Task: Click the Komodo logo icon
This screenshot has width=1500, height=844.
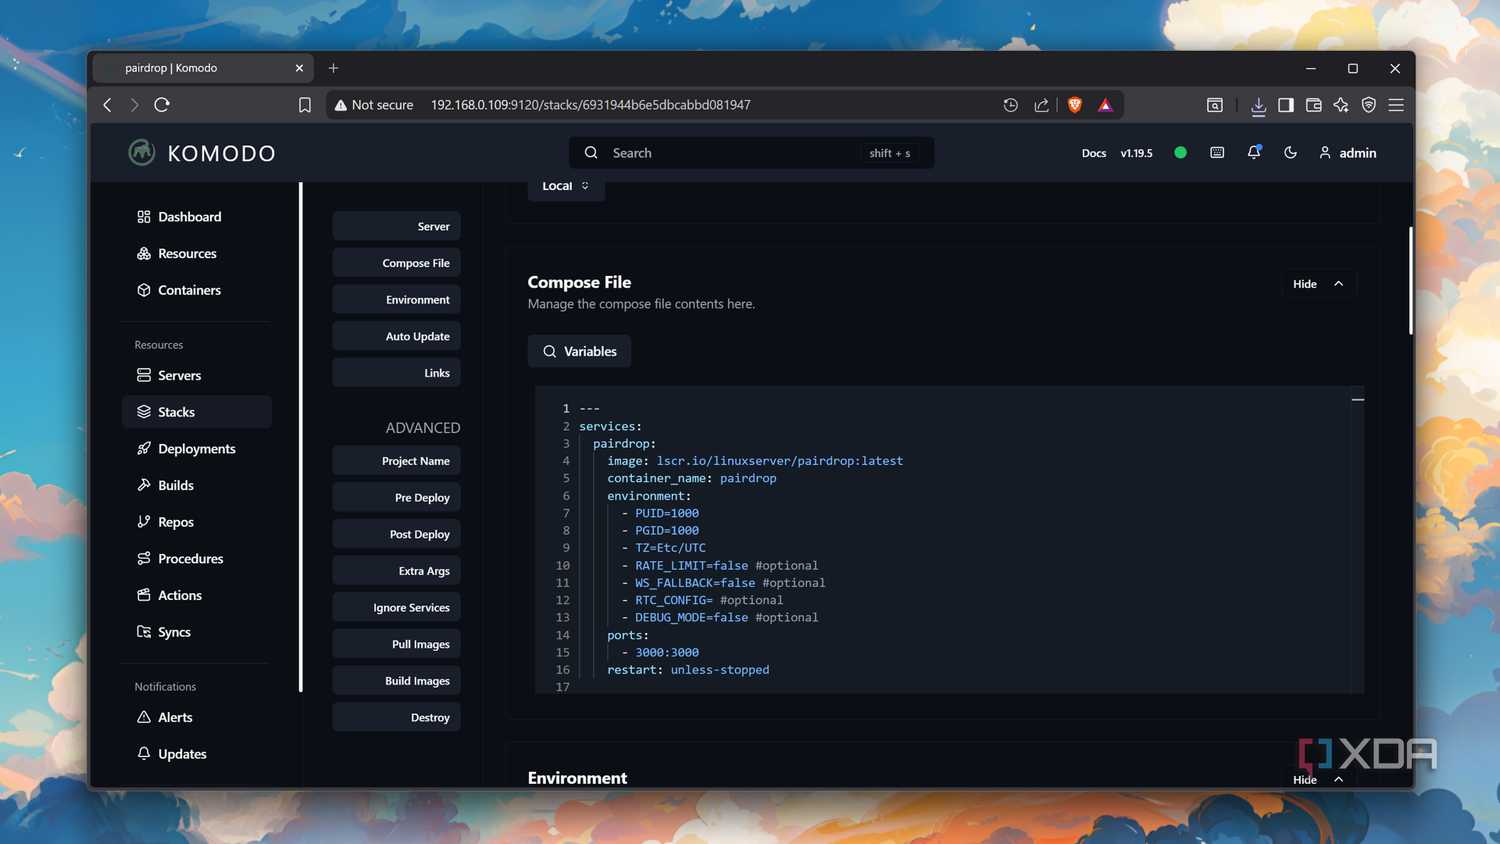Action: point(141,152)
